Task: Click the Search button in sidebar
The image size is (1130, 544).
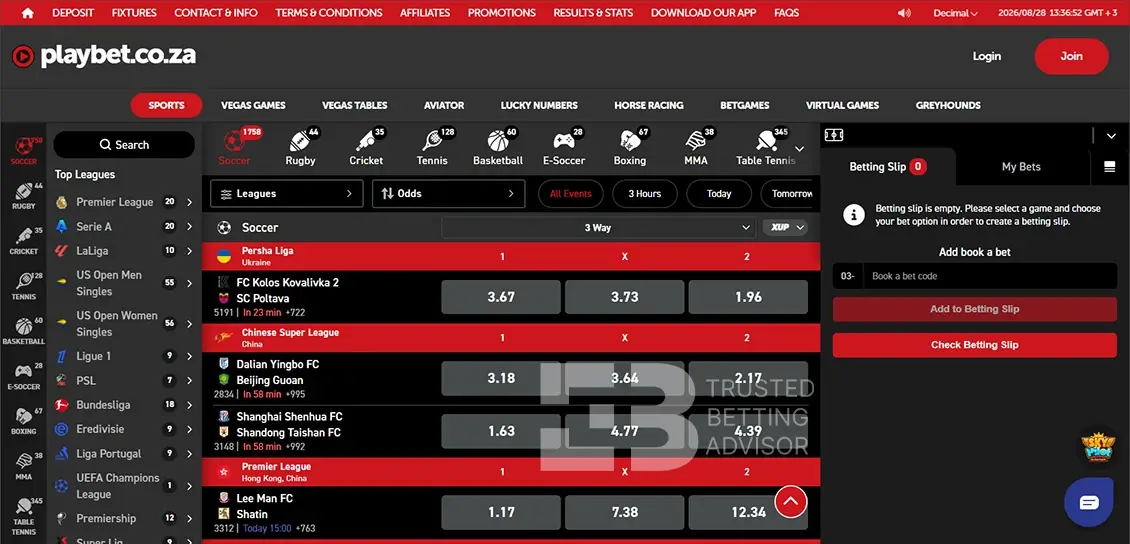Action: [x=124, y=145]
